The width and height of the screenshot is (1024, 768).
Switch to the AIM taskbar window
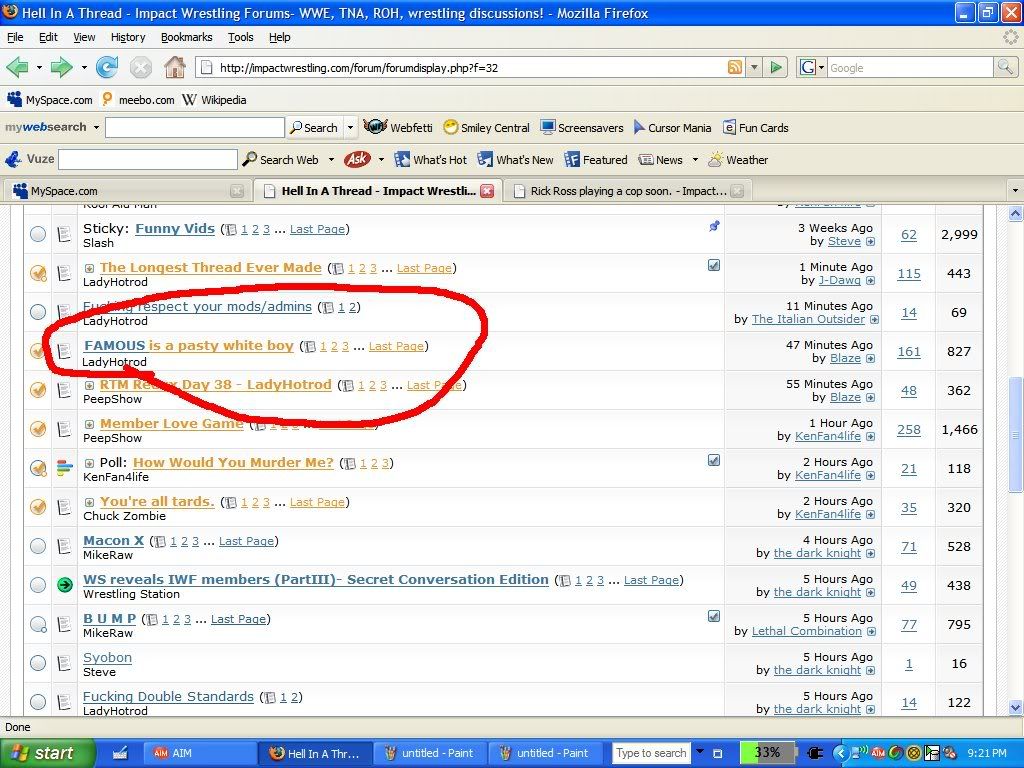pyautogui.click(x=200, y=753)
